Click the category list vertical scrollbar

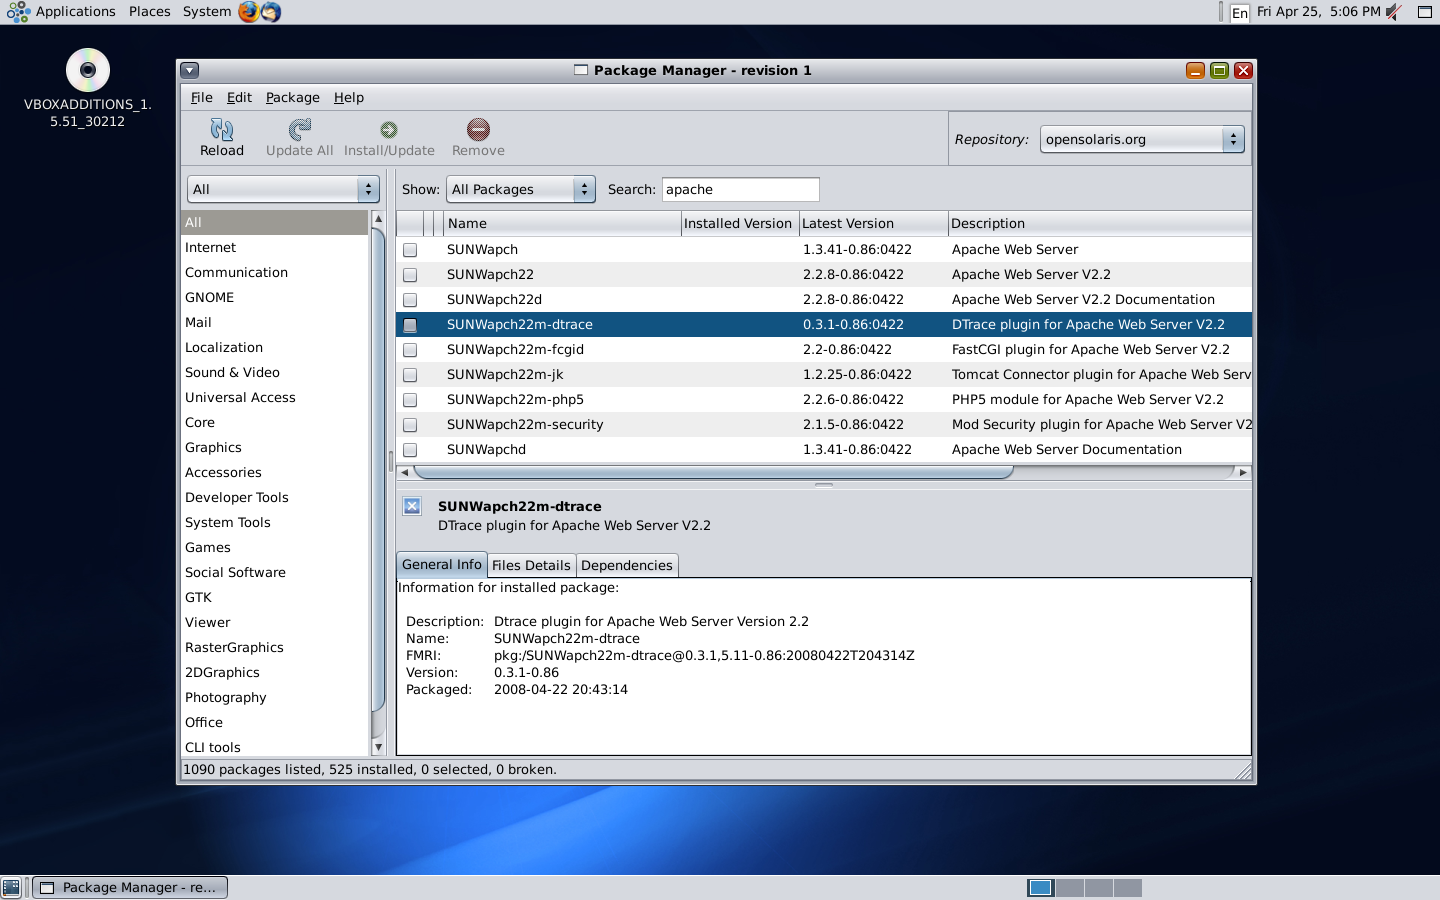[x=378, y=470]
